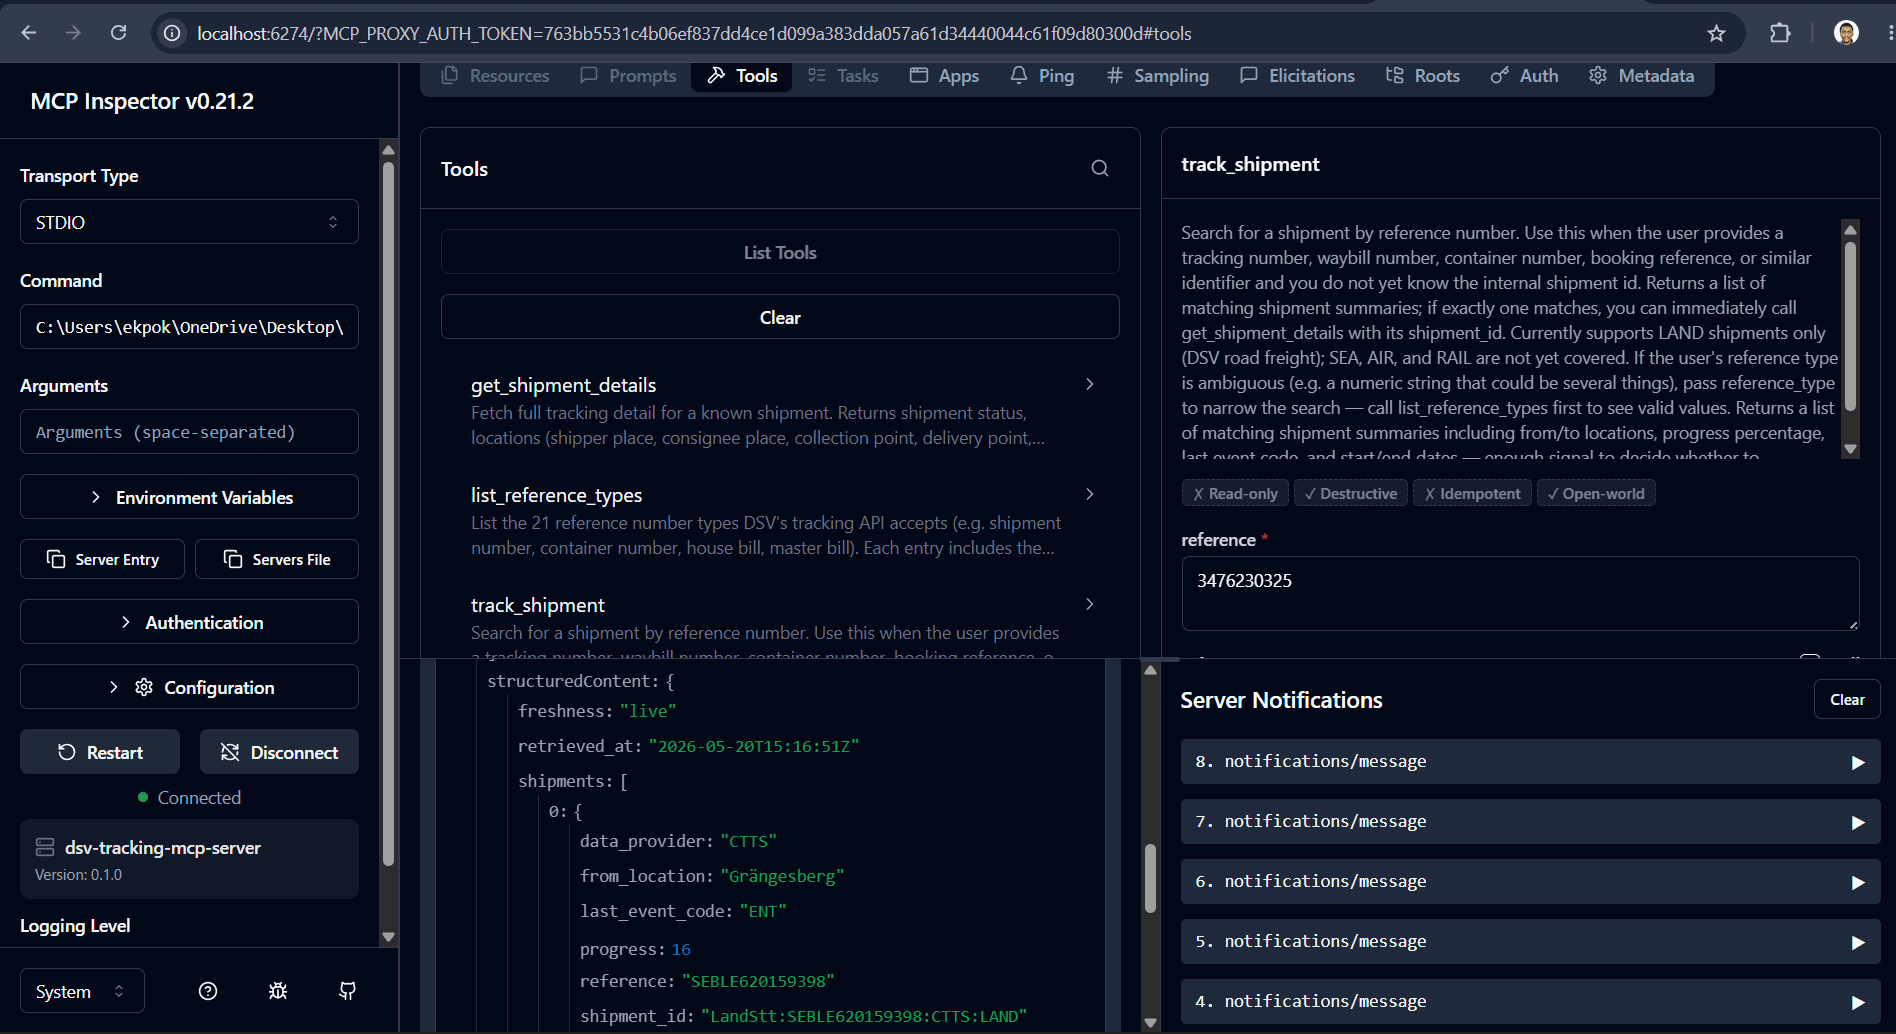Image resolution: width=1896 pixels, height=1034 pixels.
Task: Open the browser profile avatar
Action: (1846, 33)
